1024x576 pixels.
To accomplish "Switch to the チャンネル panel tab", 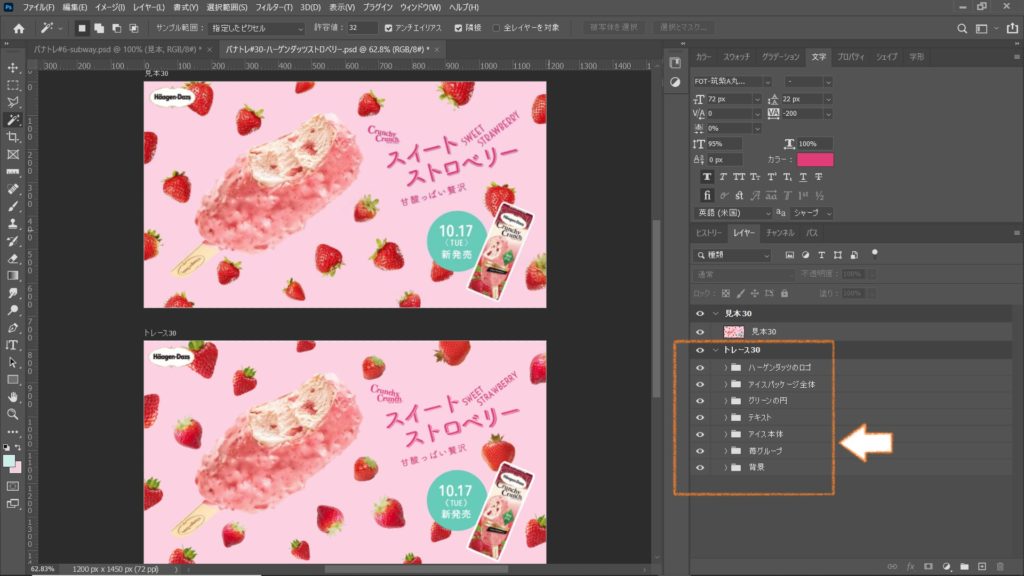I will [780, 232].
